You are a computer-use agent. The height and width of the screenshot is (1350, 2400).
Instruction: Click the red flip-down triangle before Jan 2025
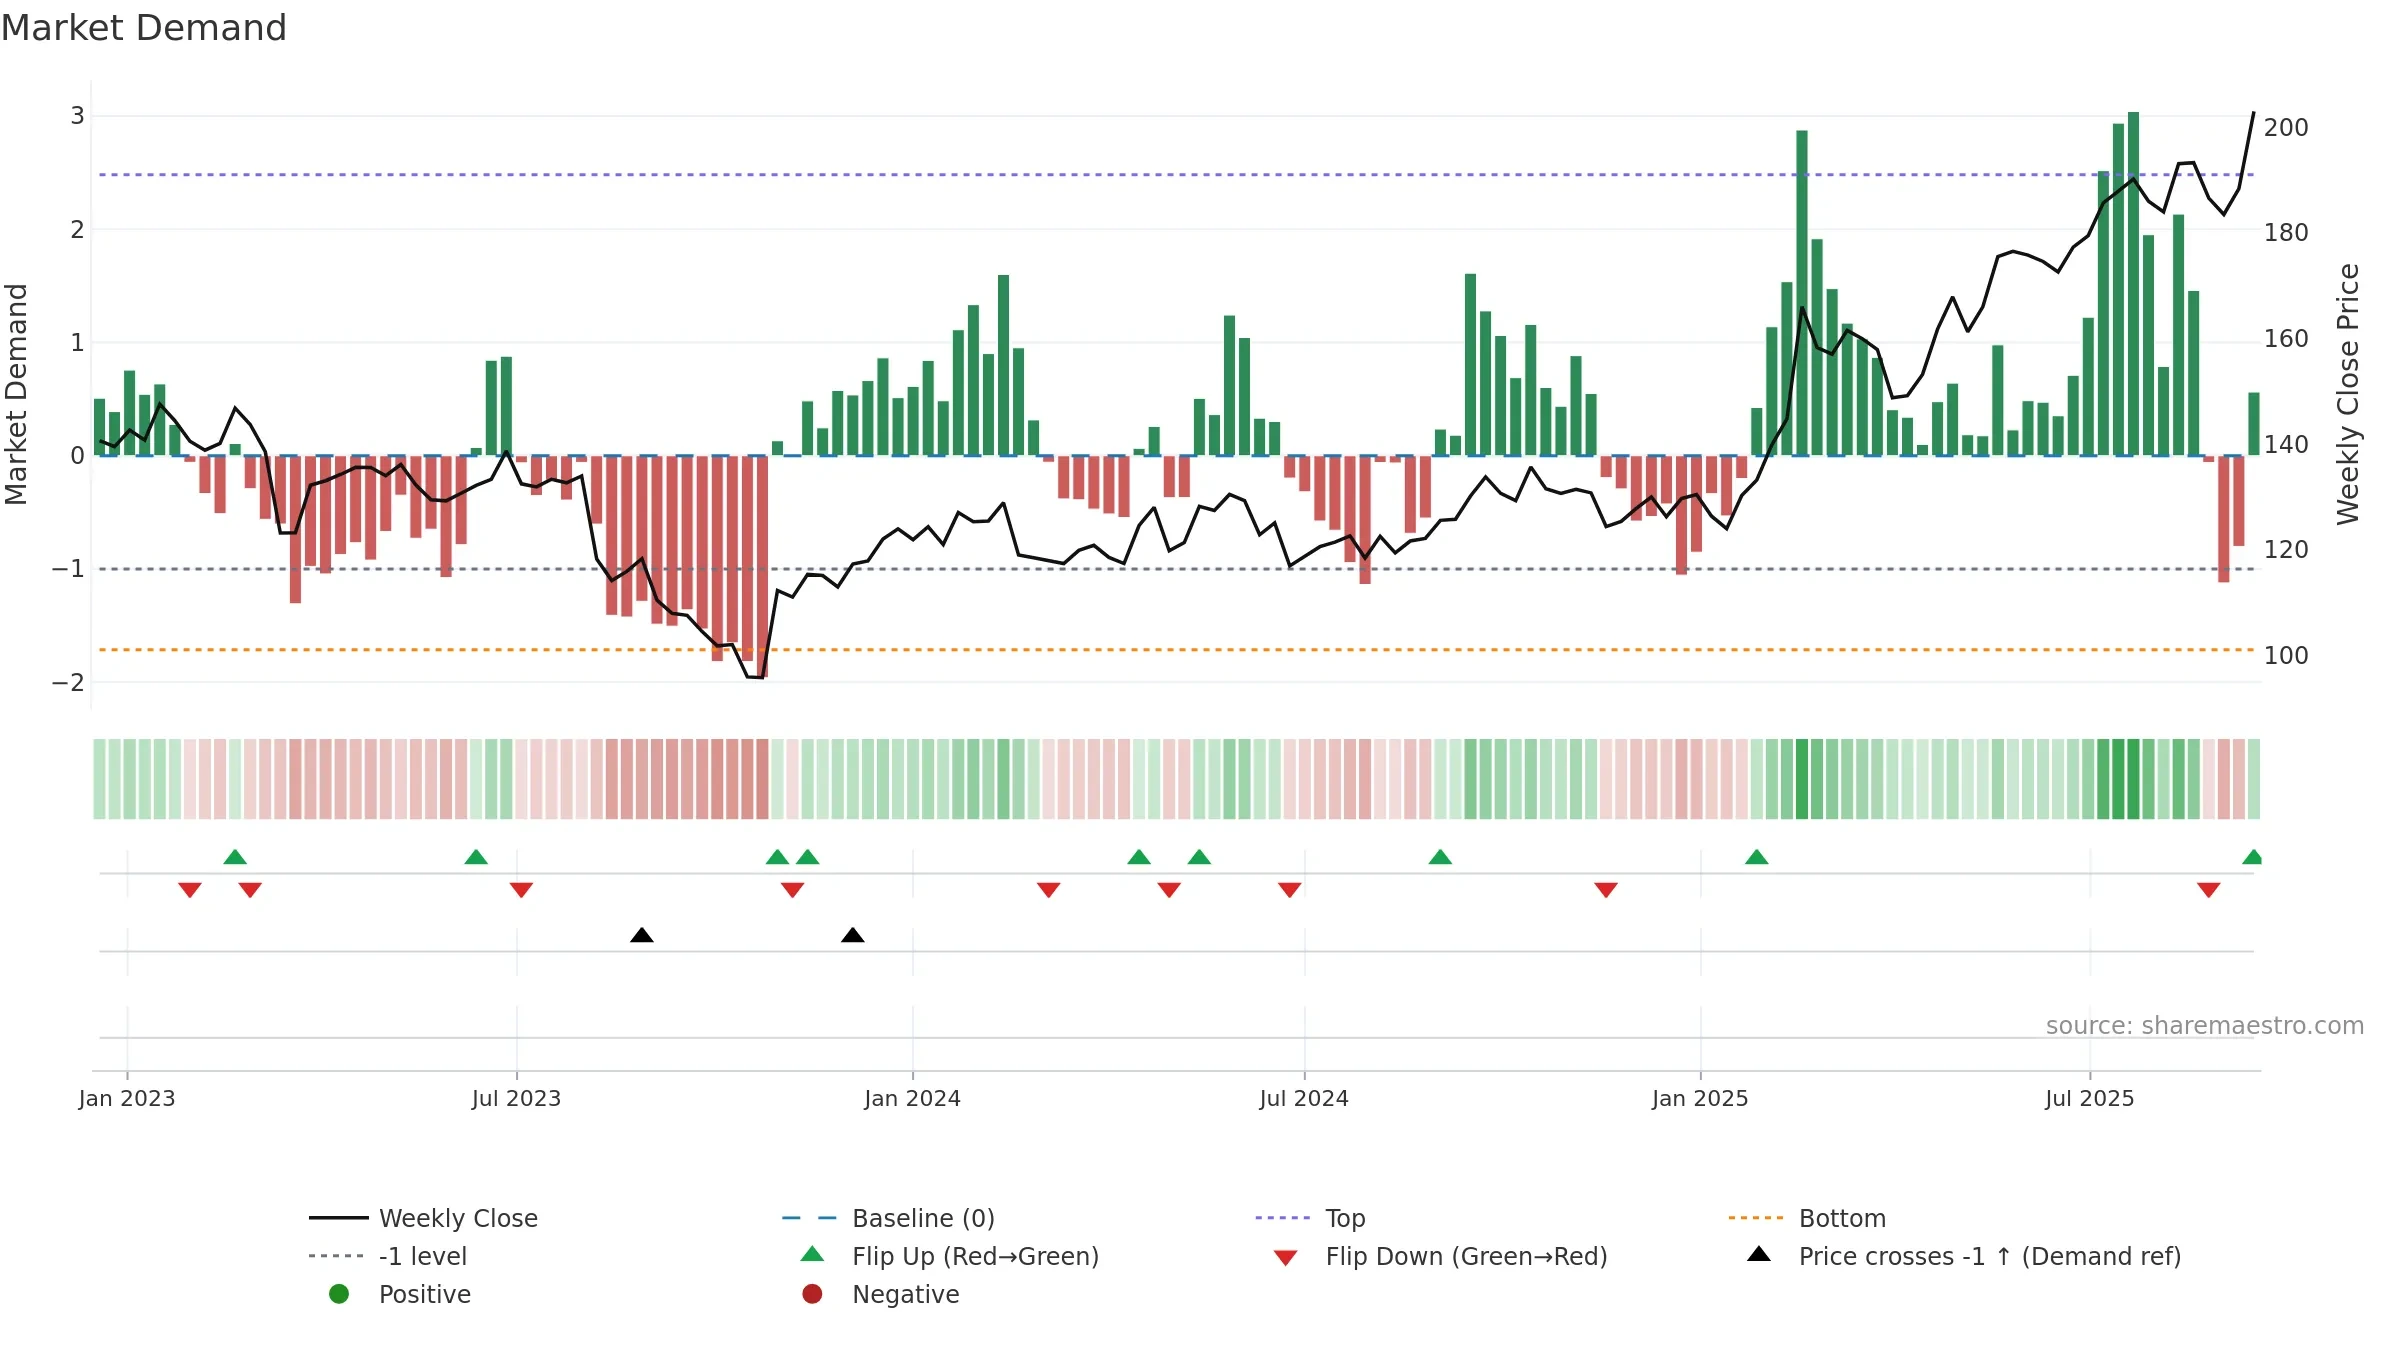(x=1606, y=890)
